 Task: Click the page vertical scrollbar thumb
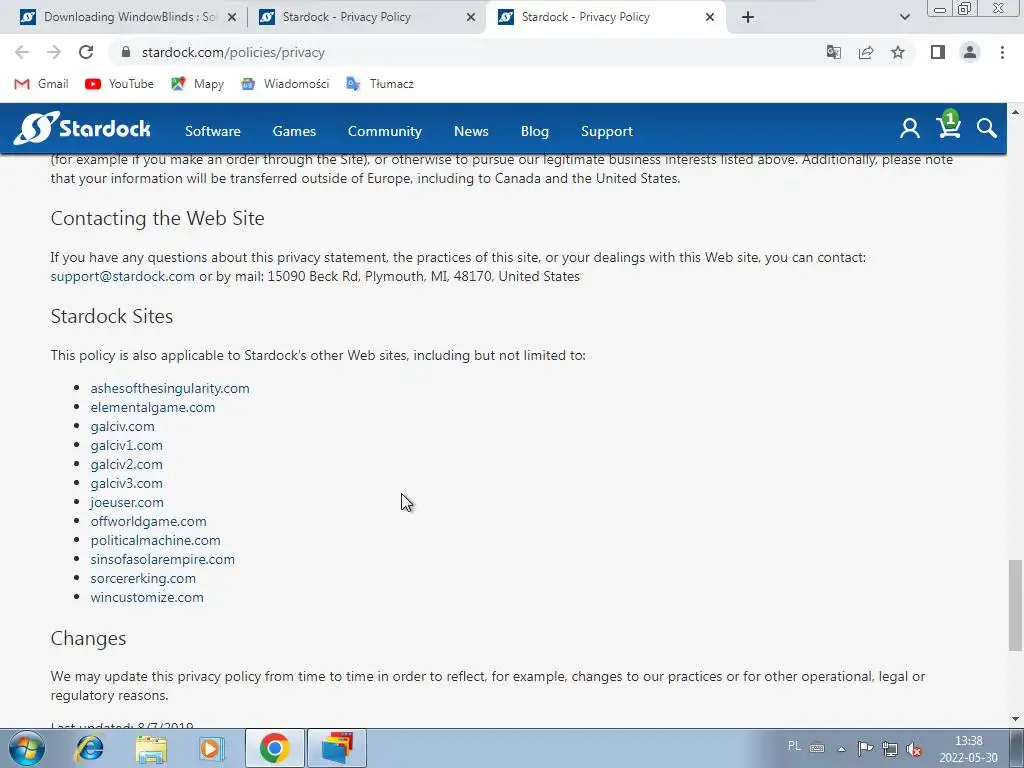pyautogui.click(x=1015, y=605)
